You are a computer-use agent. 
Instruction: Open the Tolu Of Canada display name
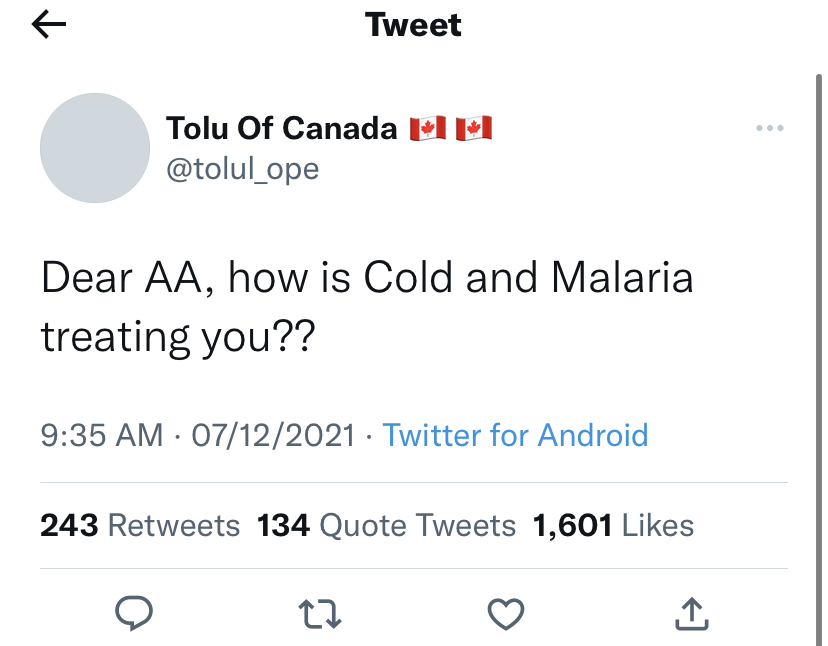pyautogui.click(x=281, y=128)
